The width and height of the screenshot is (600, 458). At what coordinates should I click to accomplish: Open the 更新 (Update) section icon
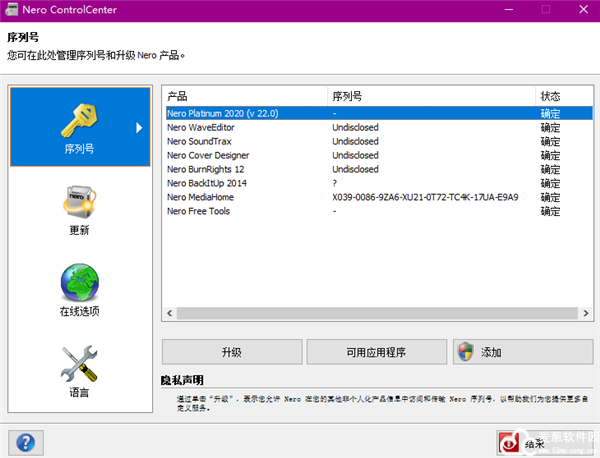[x=80, y=202]
